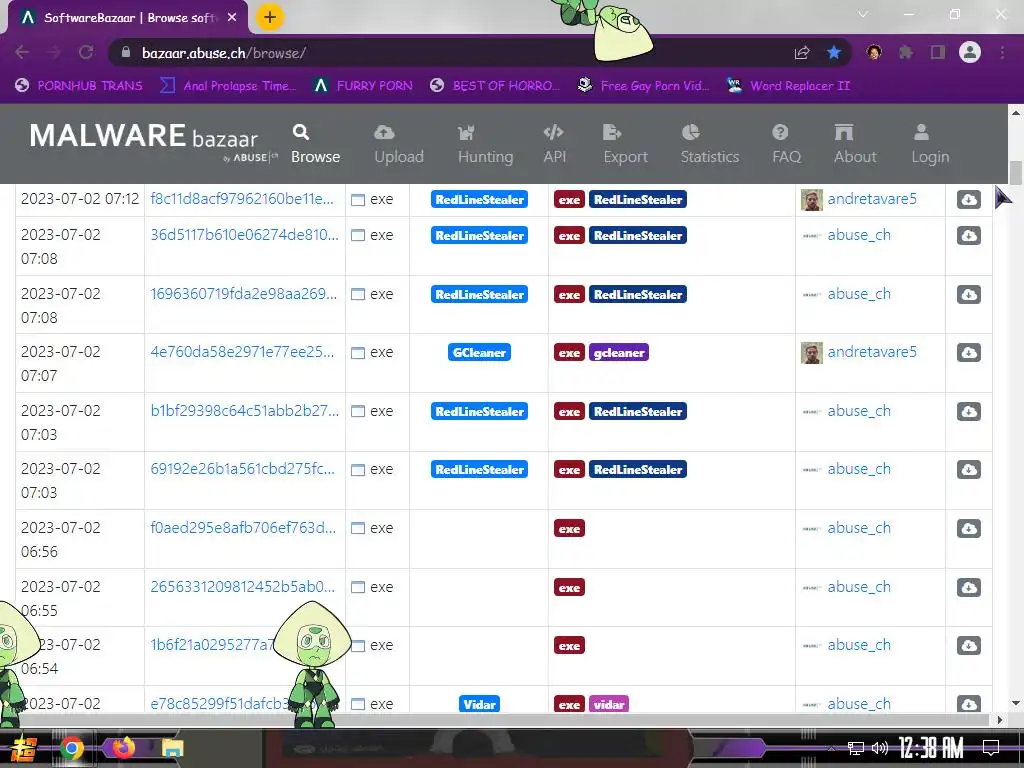Screen dimensions: 1024x768
Task: Click the browser back arrow
Action: click(22, 52)
